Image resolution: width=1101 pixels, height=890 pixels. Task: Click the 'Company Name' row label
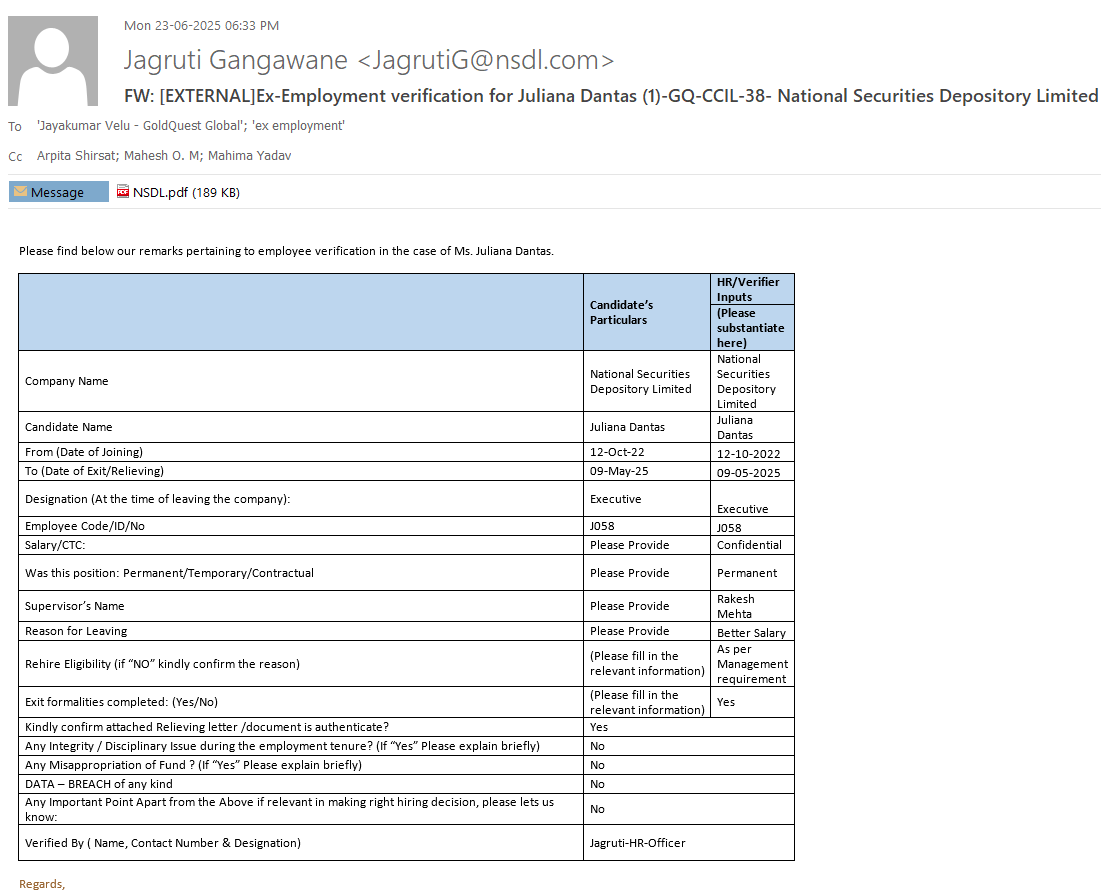67,381
